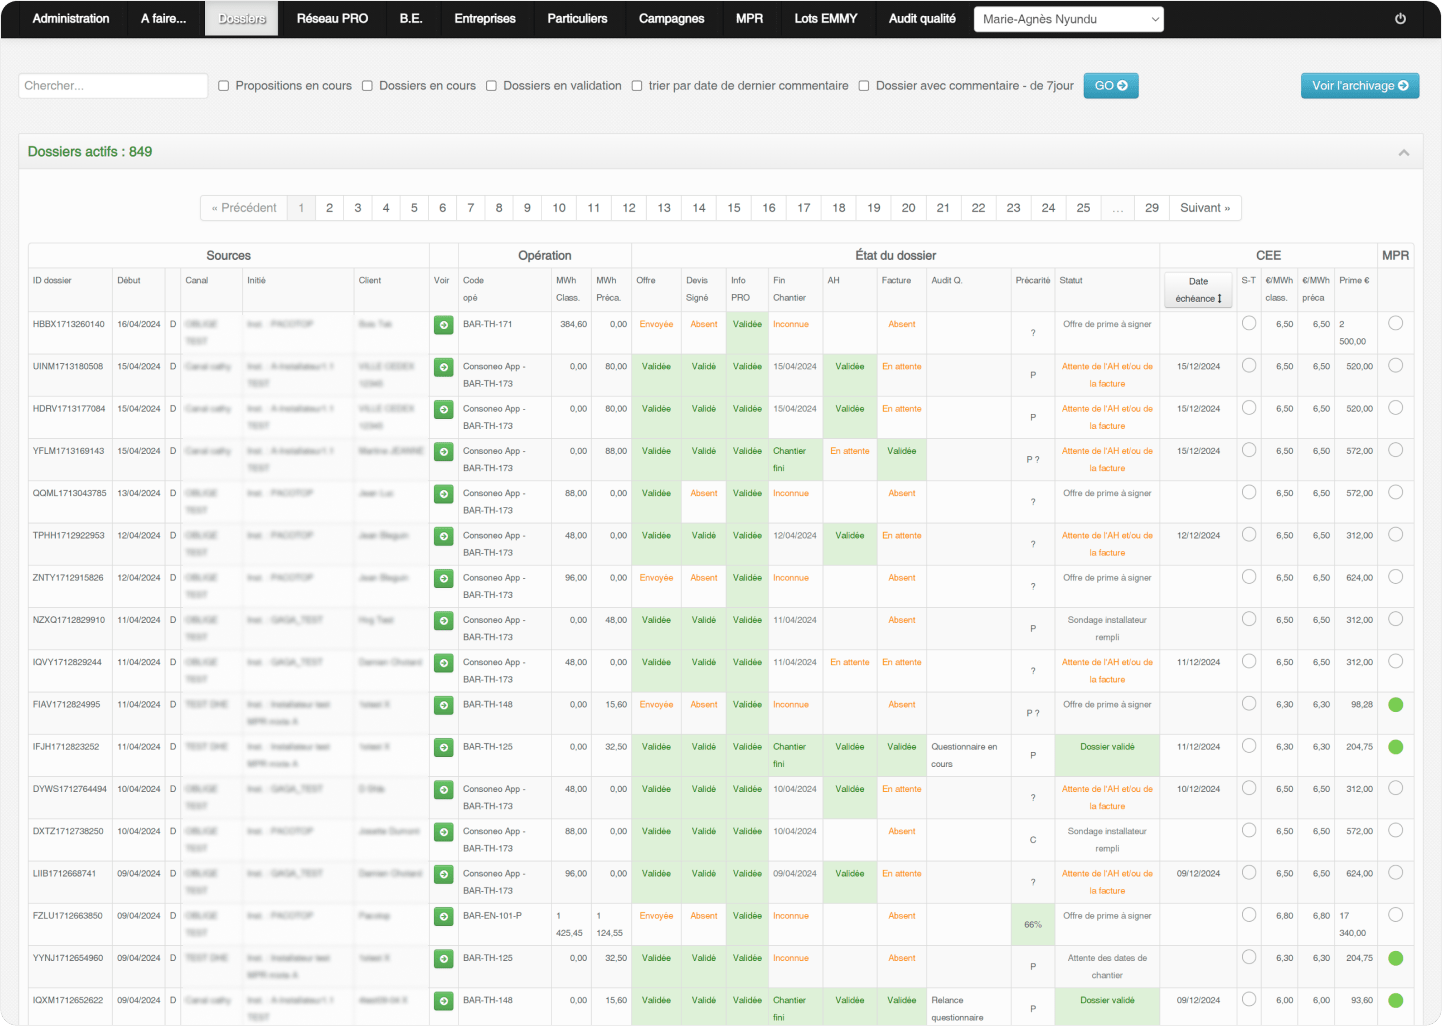The height and width of the screenshot is (1026, 1442).
Task: Sort by Date échéance column
Action: (x=1198, y=290)
